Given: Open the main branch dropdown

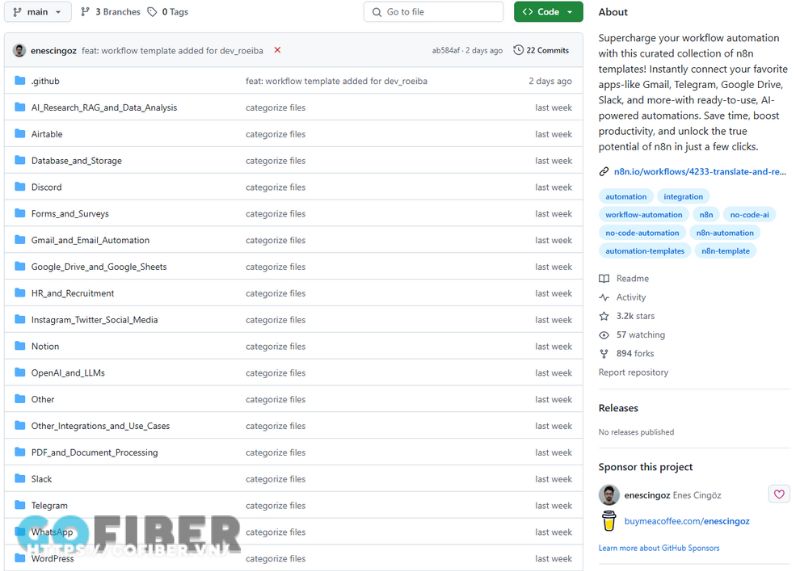Looking at the screenshot, I should click(38, 12).
